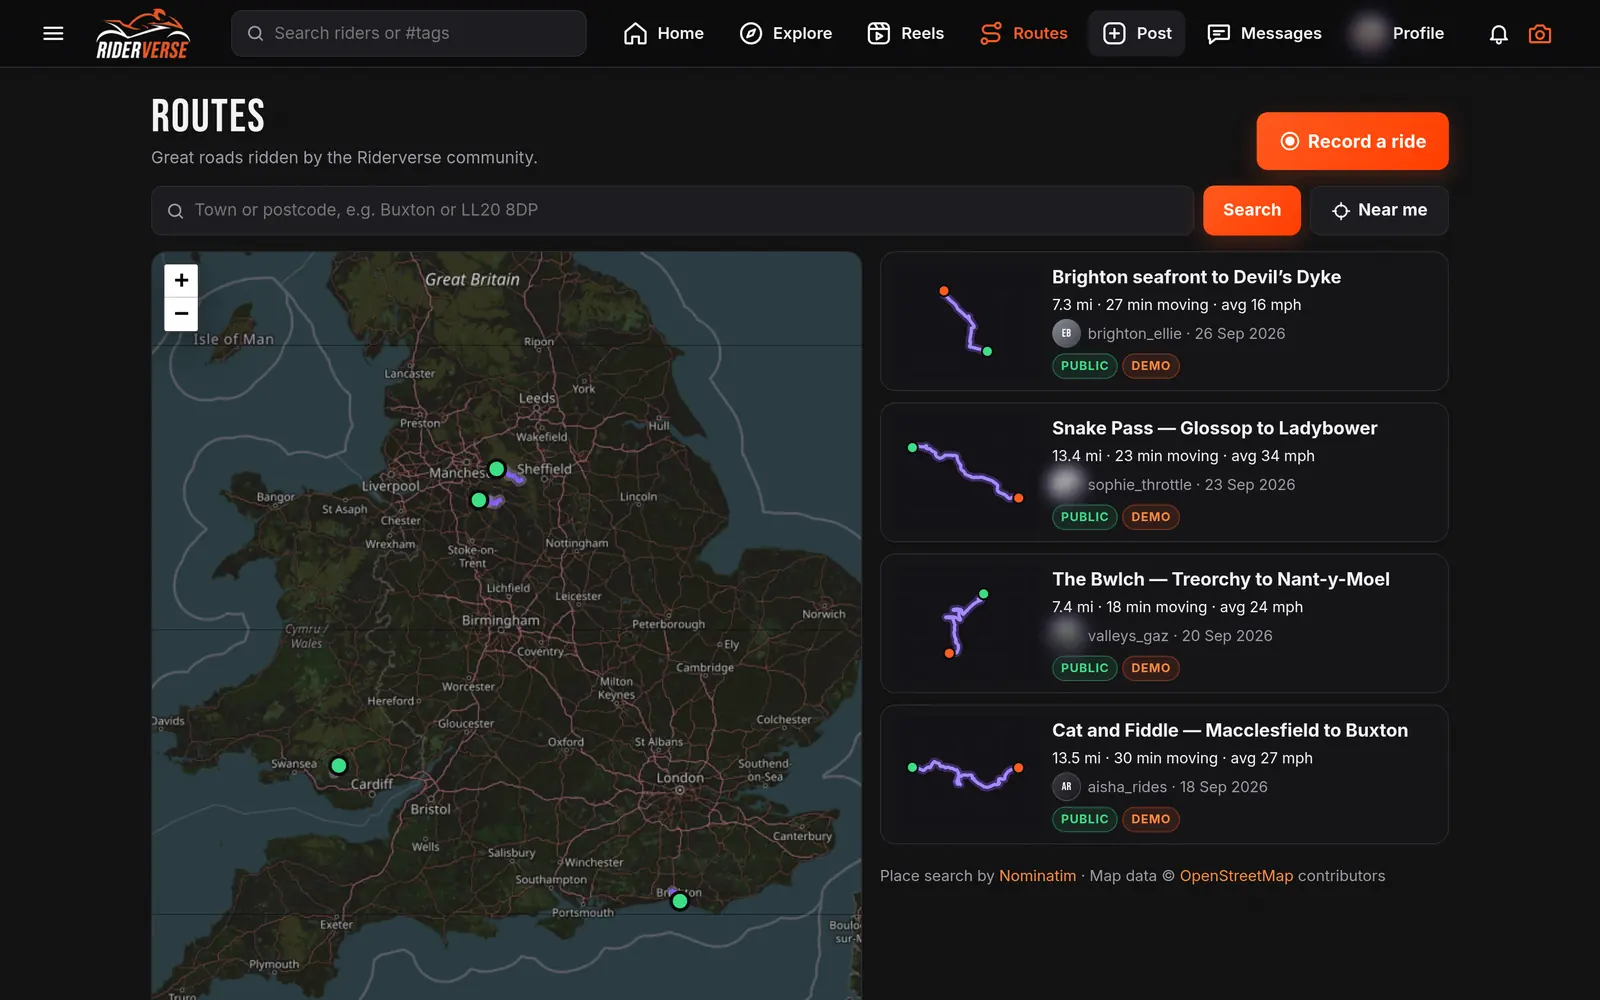Click the Brighton route thumbnail

click(965, 321)
